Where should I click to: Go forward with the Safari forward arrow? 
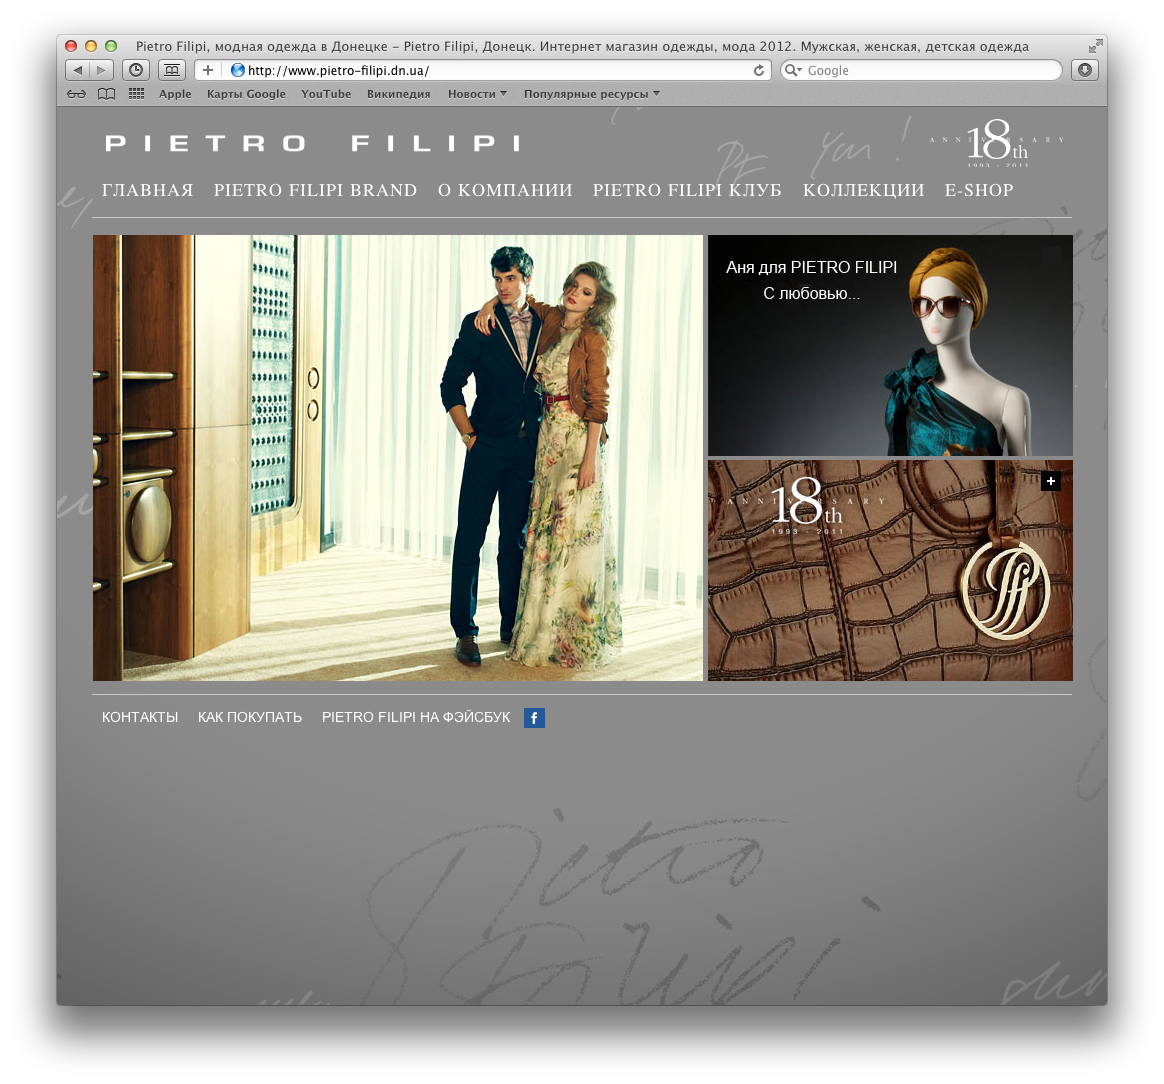pyautogui.click(x=102, y=71)
